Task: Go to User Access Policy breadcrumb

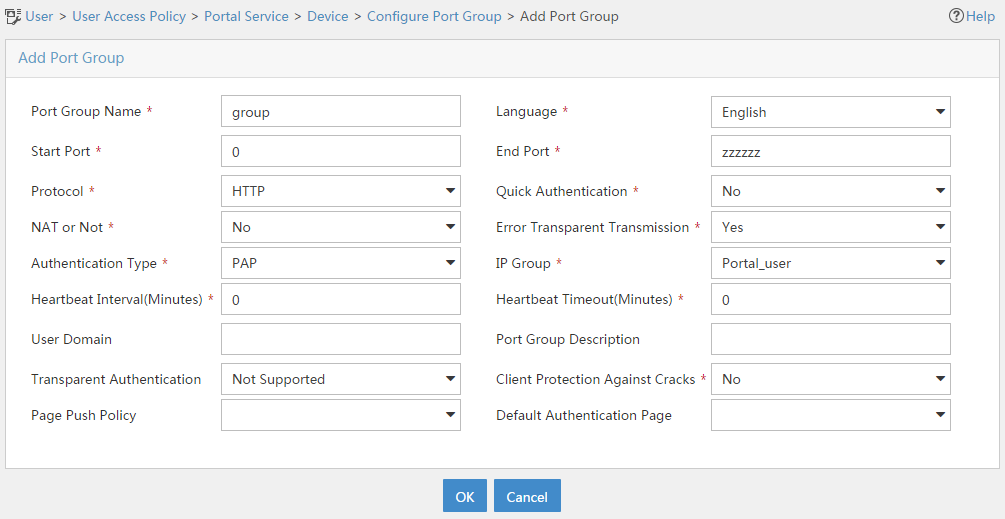Action: [x=129, y=16]
